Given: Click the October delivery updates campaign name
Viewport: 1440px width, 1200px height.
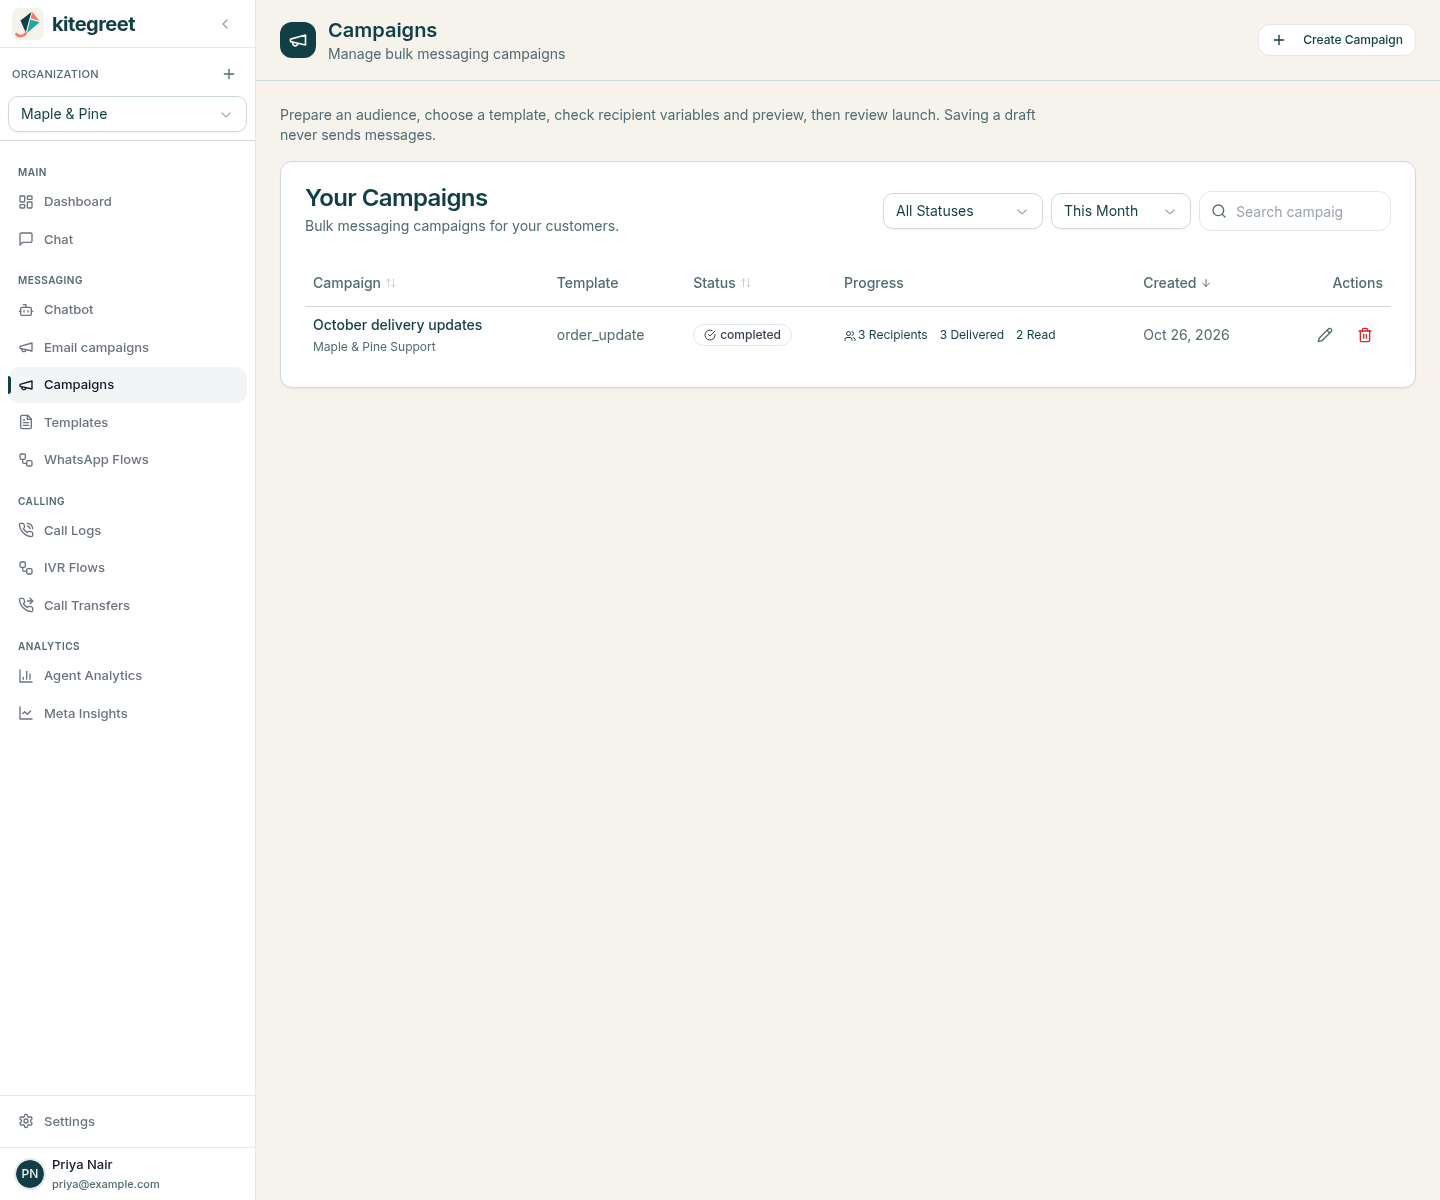Looking at the screenshot, I should point(397,325).
